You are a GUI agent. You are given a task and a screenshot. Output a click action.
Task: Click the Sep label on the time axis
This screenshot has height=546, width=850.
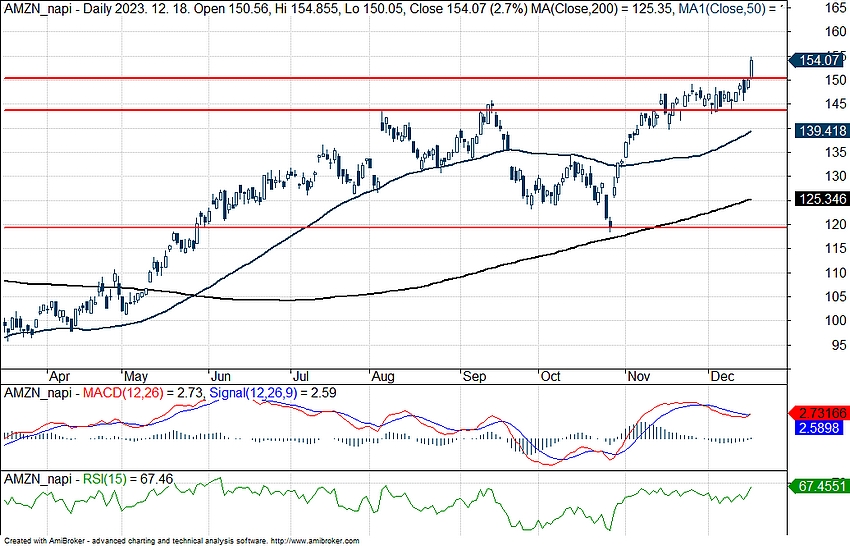click(x=474, y=376)
